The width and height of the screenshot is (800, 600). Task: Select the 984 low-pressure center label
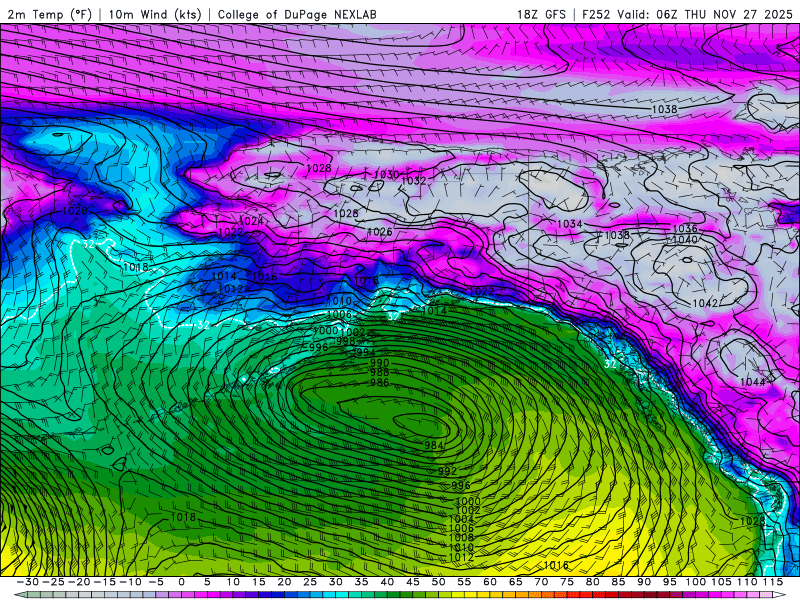434,445
